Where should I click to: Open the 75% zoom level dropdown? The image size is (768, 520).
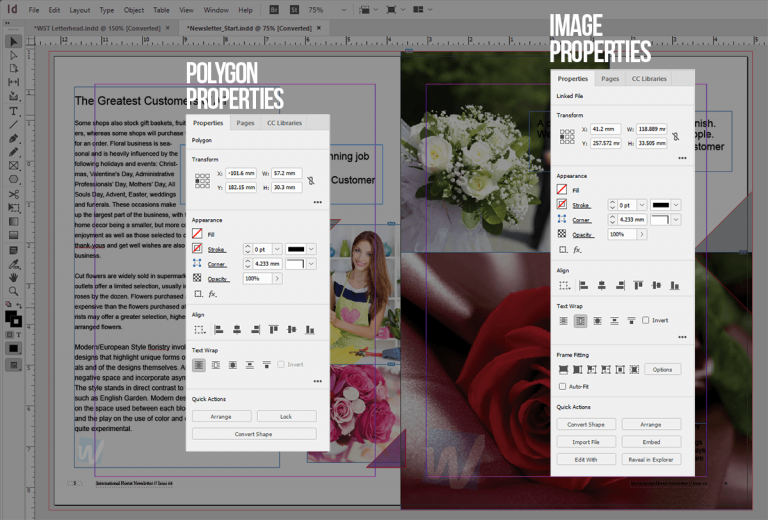coord(343,10)
